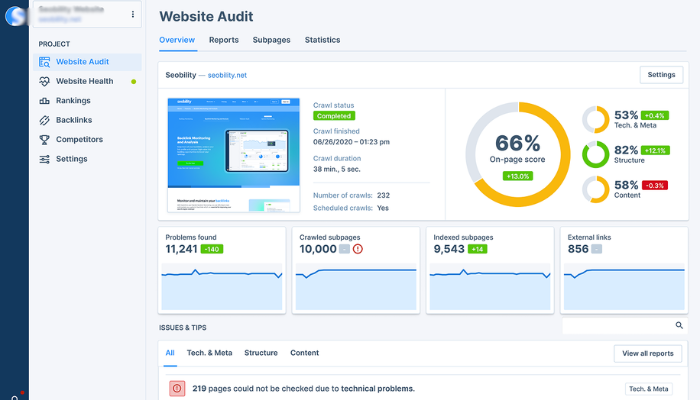Click the View all reports button
The width and height of the screenshot is (700, 400).
pyautogui.click(x=648, y=354)
